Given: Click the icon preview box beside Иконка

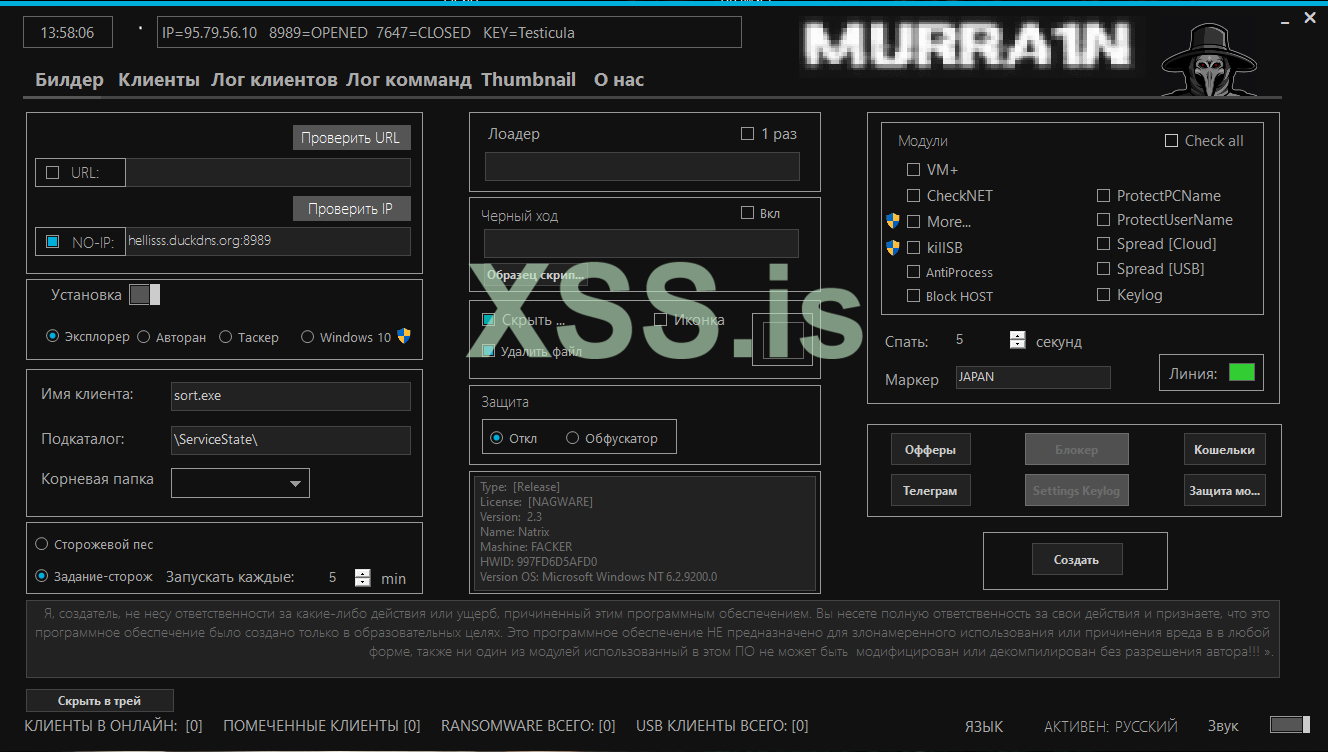Looking at the screenshot, I should coord(783,340).
